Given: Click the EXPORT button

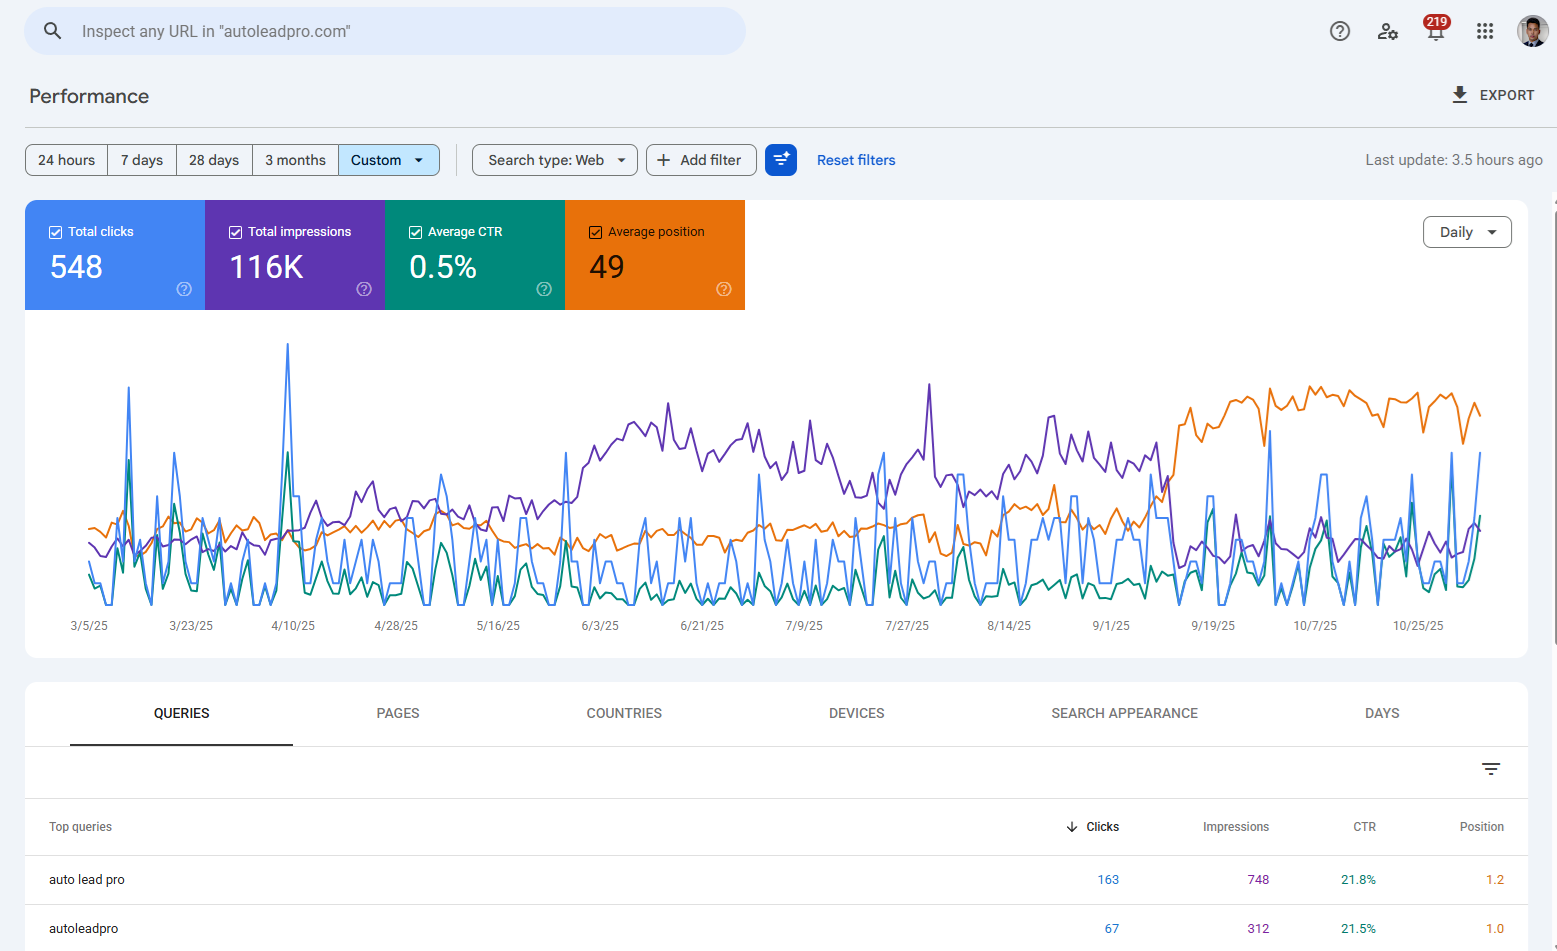Looking at the screenshot, I should [1493, 95].
